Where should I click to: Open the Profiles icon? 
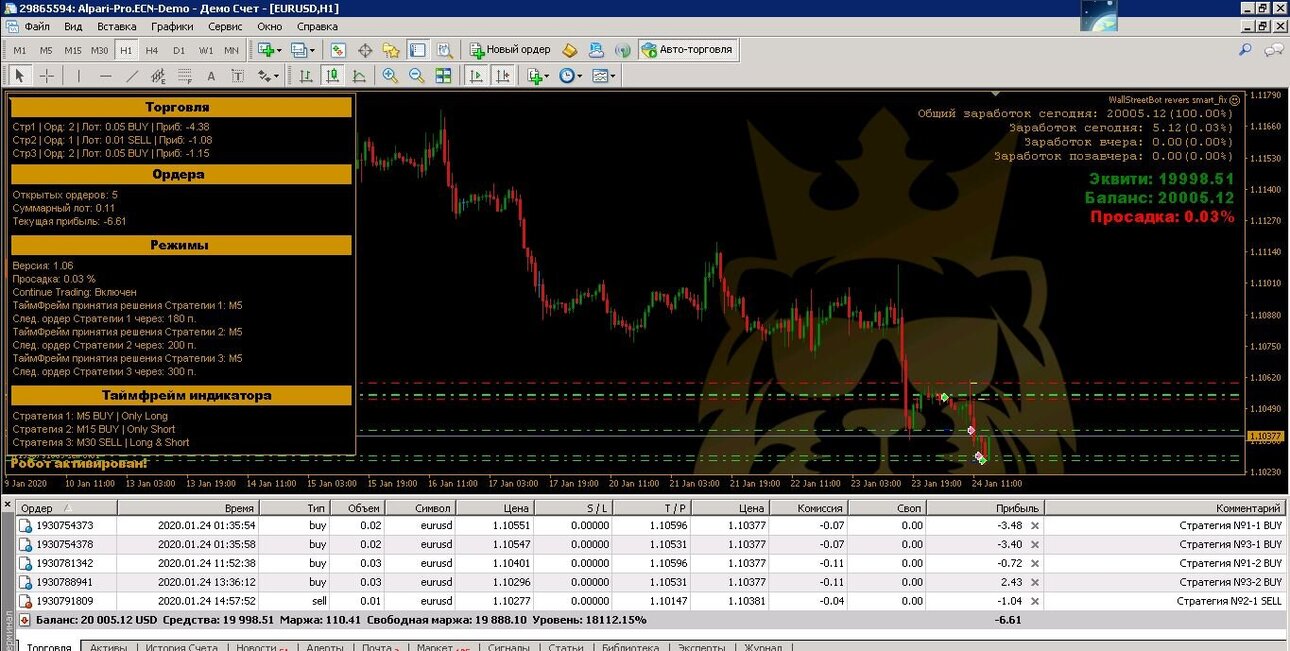[x=299, y=49]
